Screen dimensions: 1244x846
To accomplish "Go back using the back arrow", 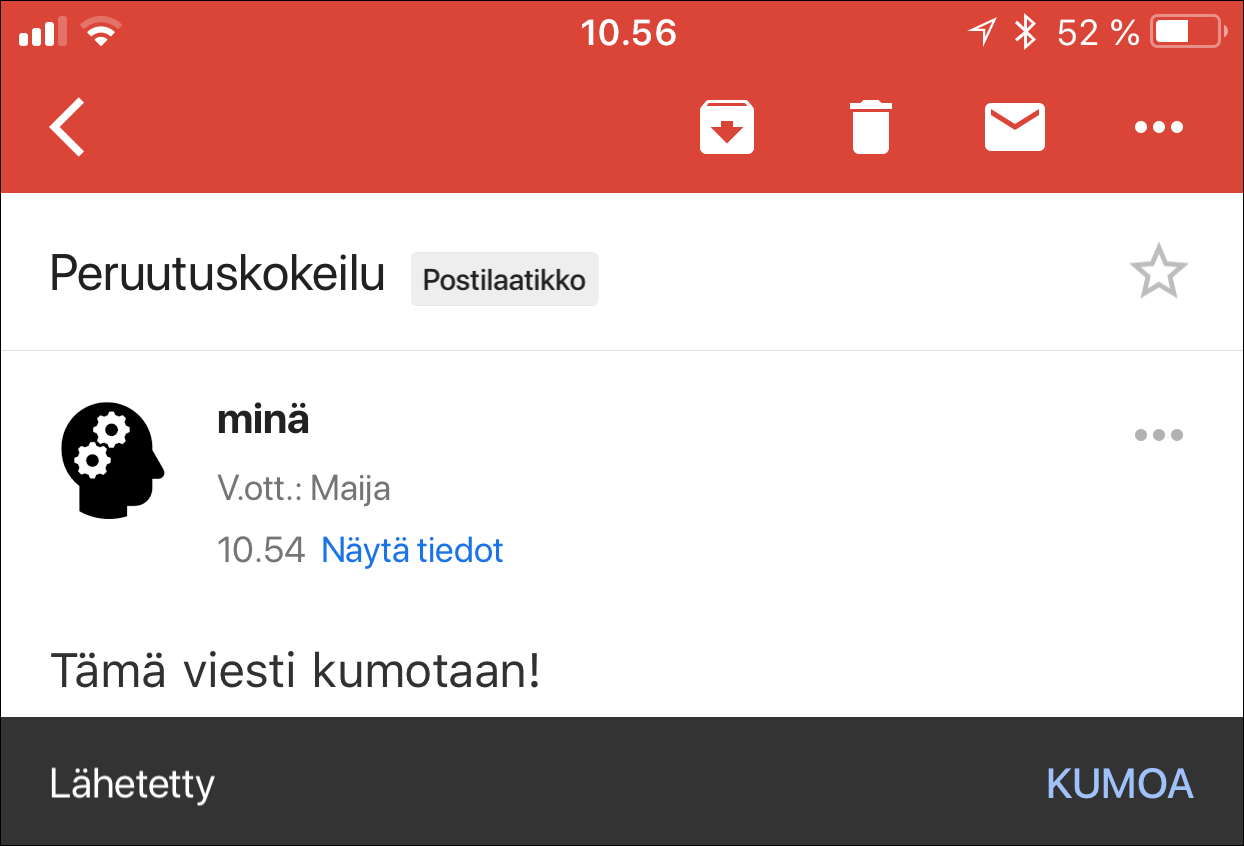I will (66, 126).
